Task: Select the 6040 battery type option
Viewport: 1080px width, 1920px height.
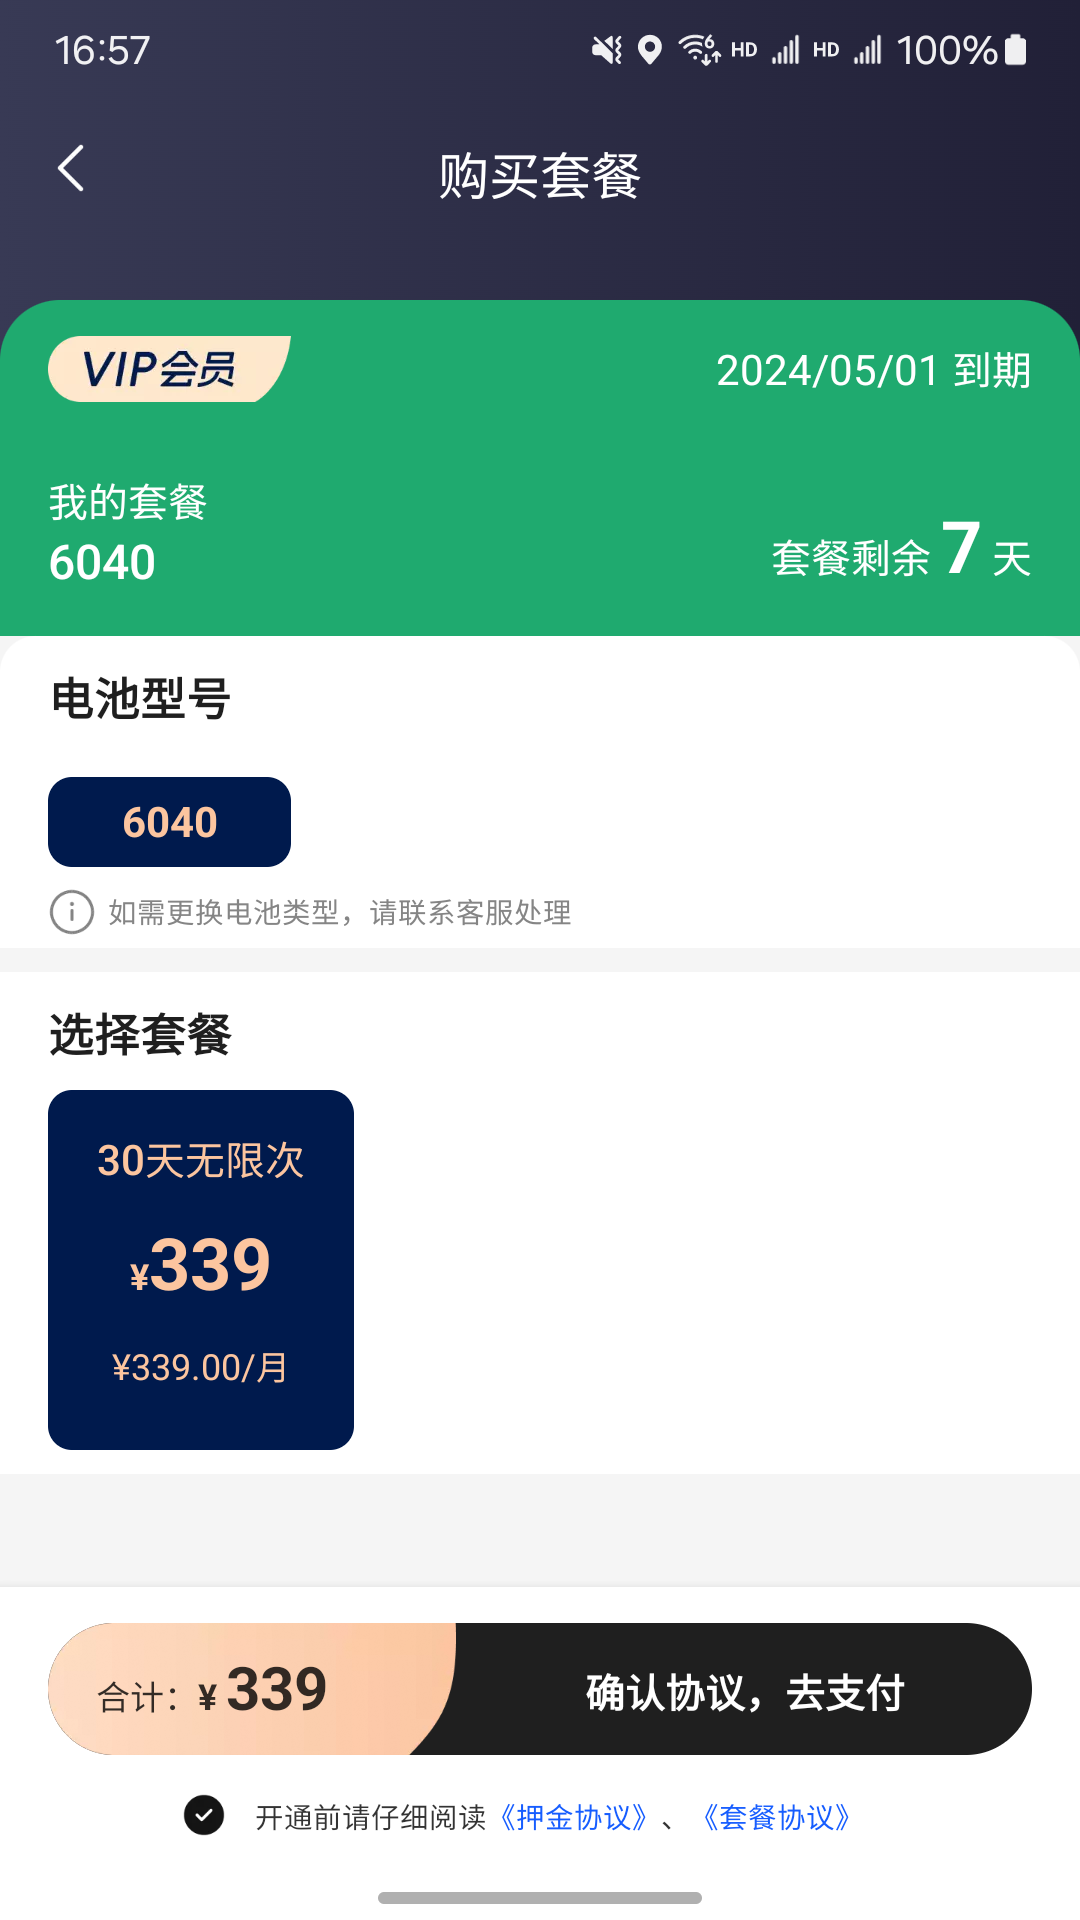Action: click(x=168, y=821)
